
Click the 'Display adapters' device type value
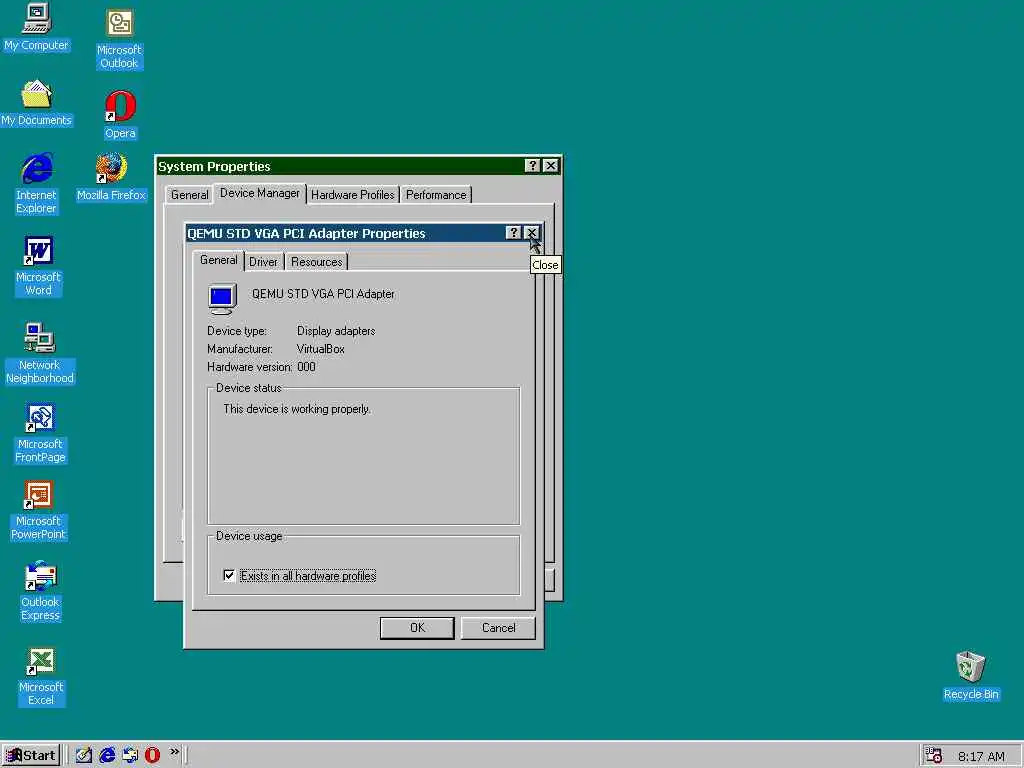tap(336, 330)
